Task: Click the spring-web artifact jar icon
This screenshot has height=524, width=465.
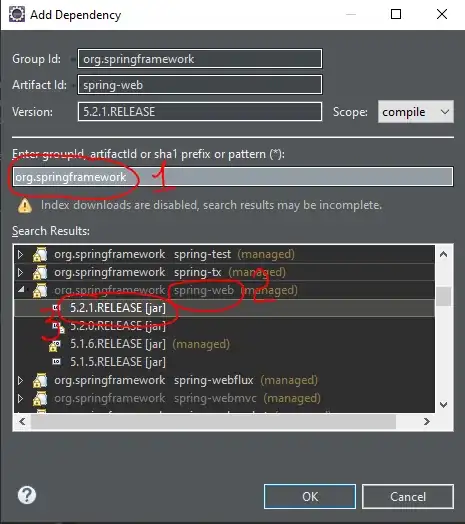Action: point(40,290)
